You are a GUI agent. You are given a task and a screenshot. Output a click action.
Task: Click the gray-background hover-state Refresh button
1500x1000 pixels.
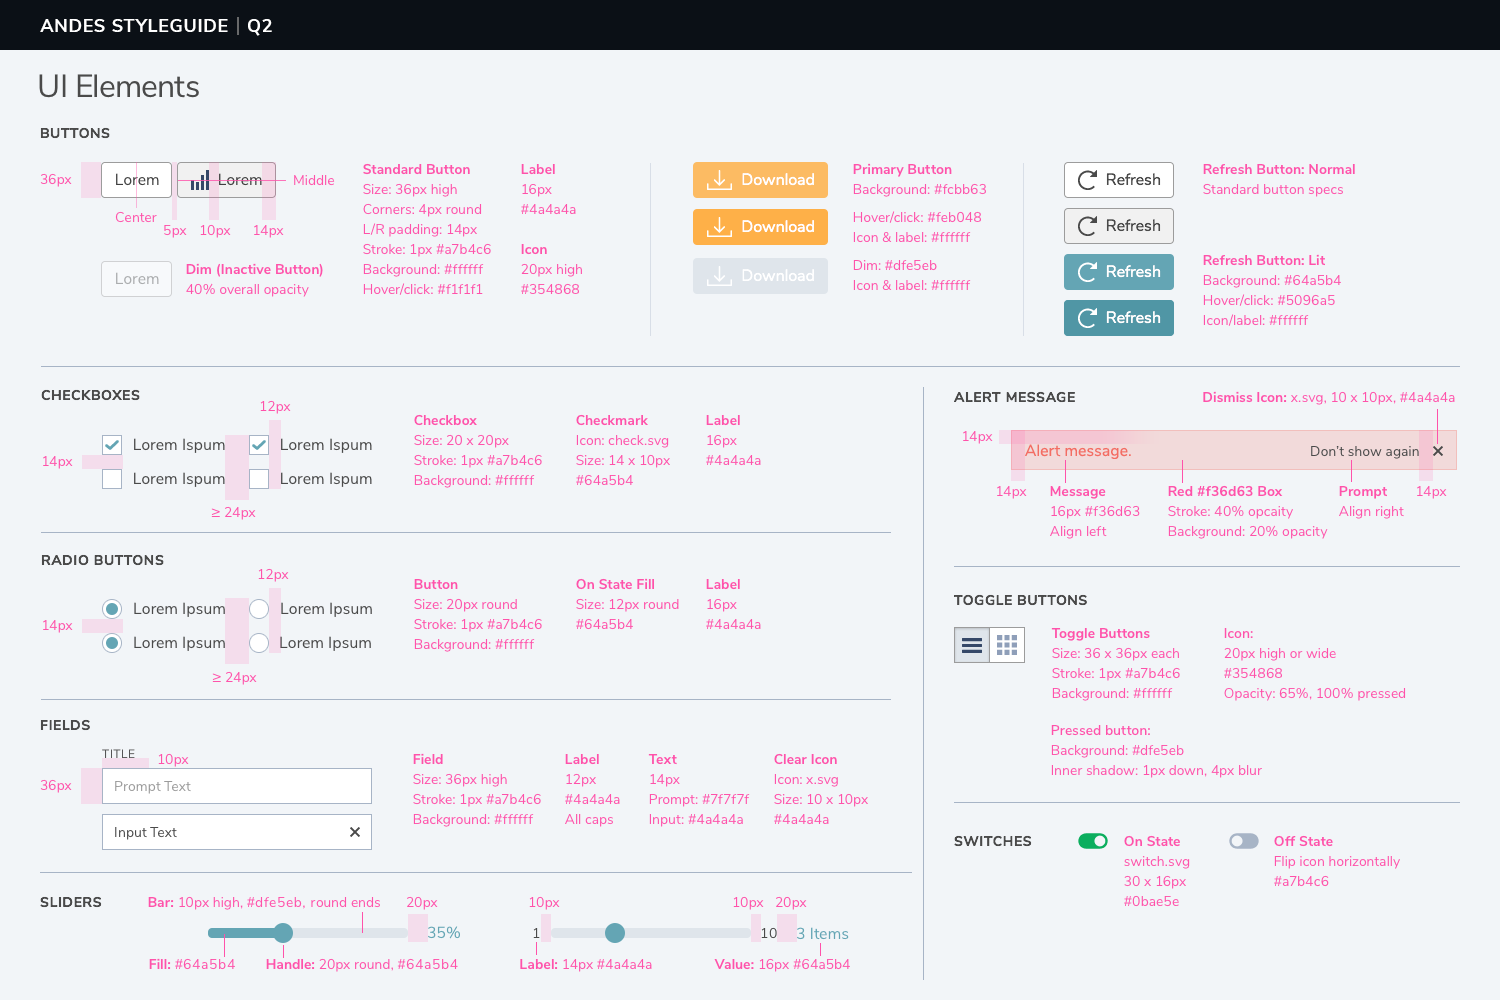tap(1119, 226)
